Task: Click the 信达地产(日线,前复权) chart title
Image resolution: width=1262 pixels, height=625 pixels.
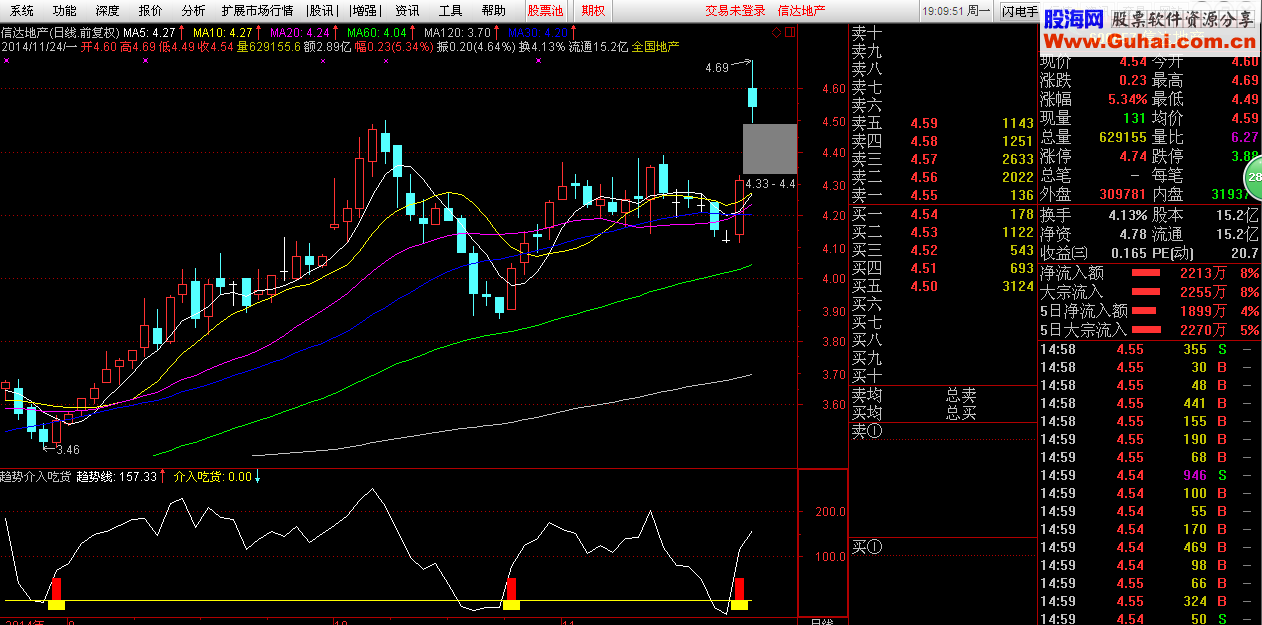Action: [x=60, y=32]
